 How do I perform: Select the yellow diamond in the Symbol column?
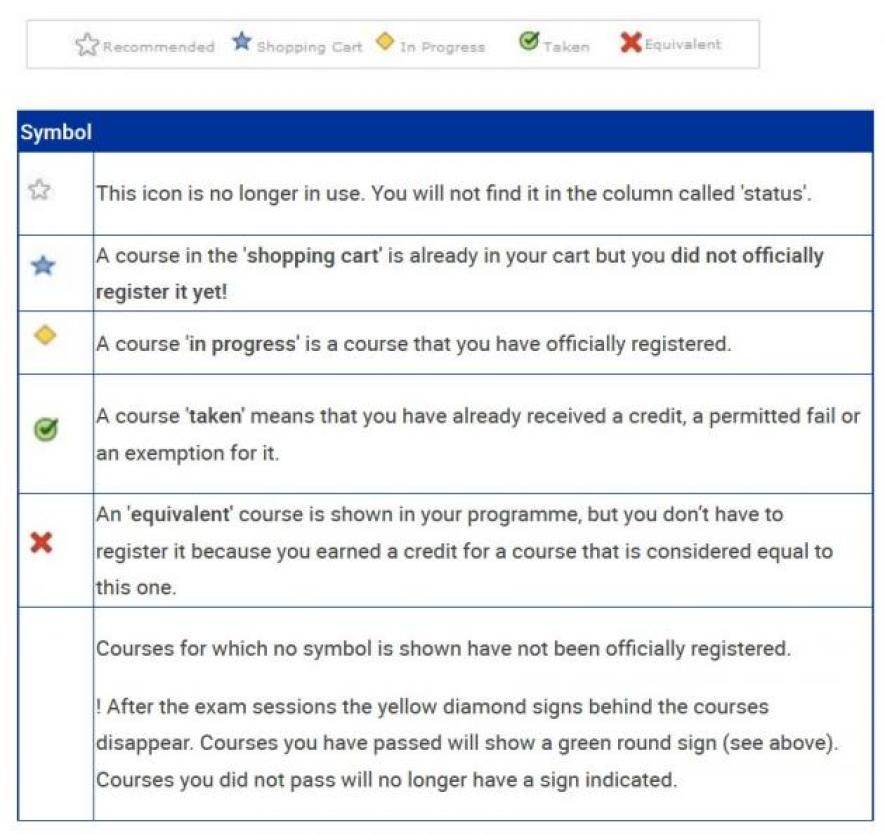click(x=44, y=336)
